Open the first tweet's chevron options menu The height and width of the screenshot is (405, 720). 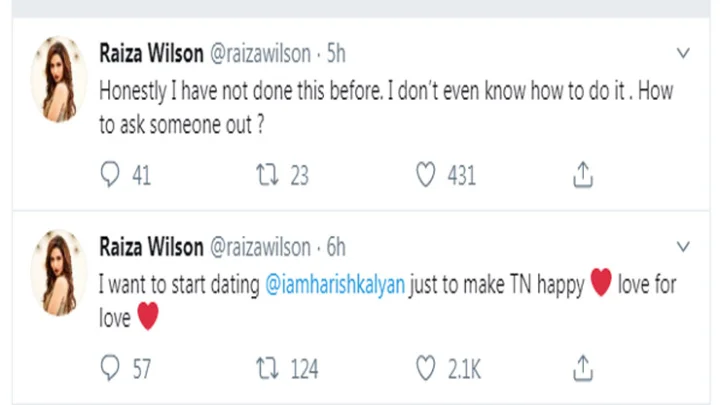(683, 52)
